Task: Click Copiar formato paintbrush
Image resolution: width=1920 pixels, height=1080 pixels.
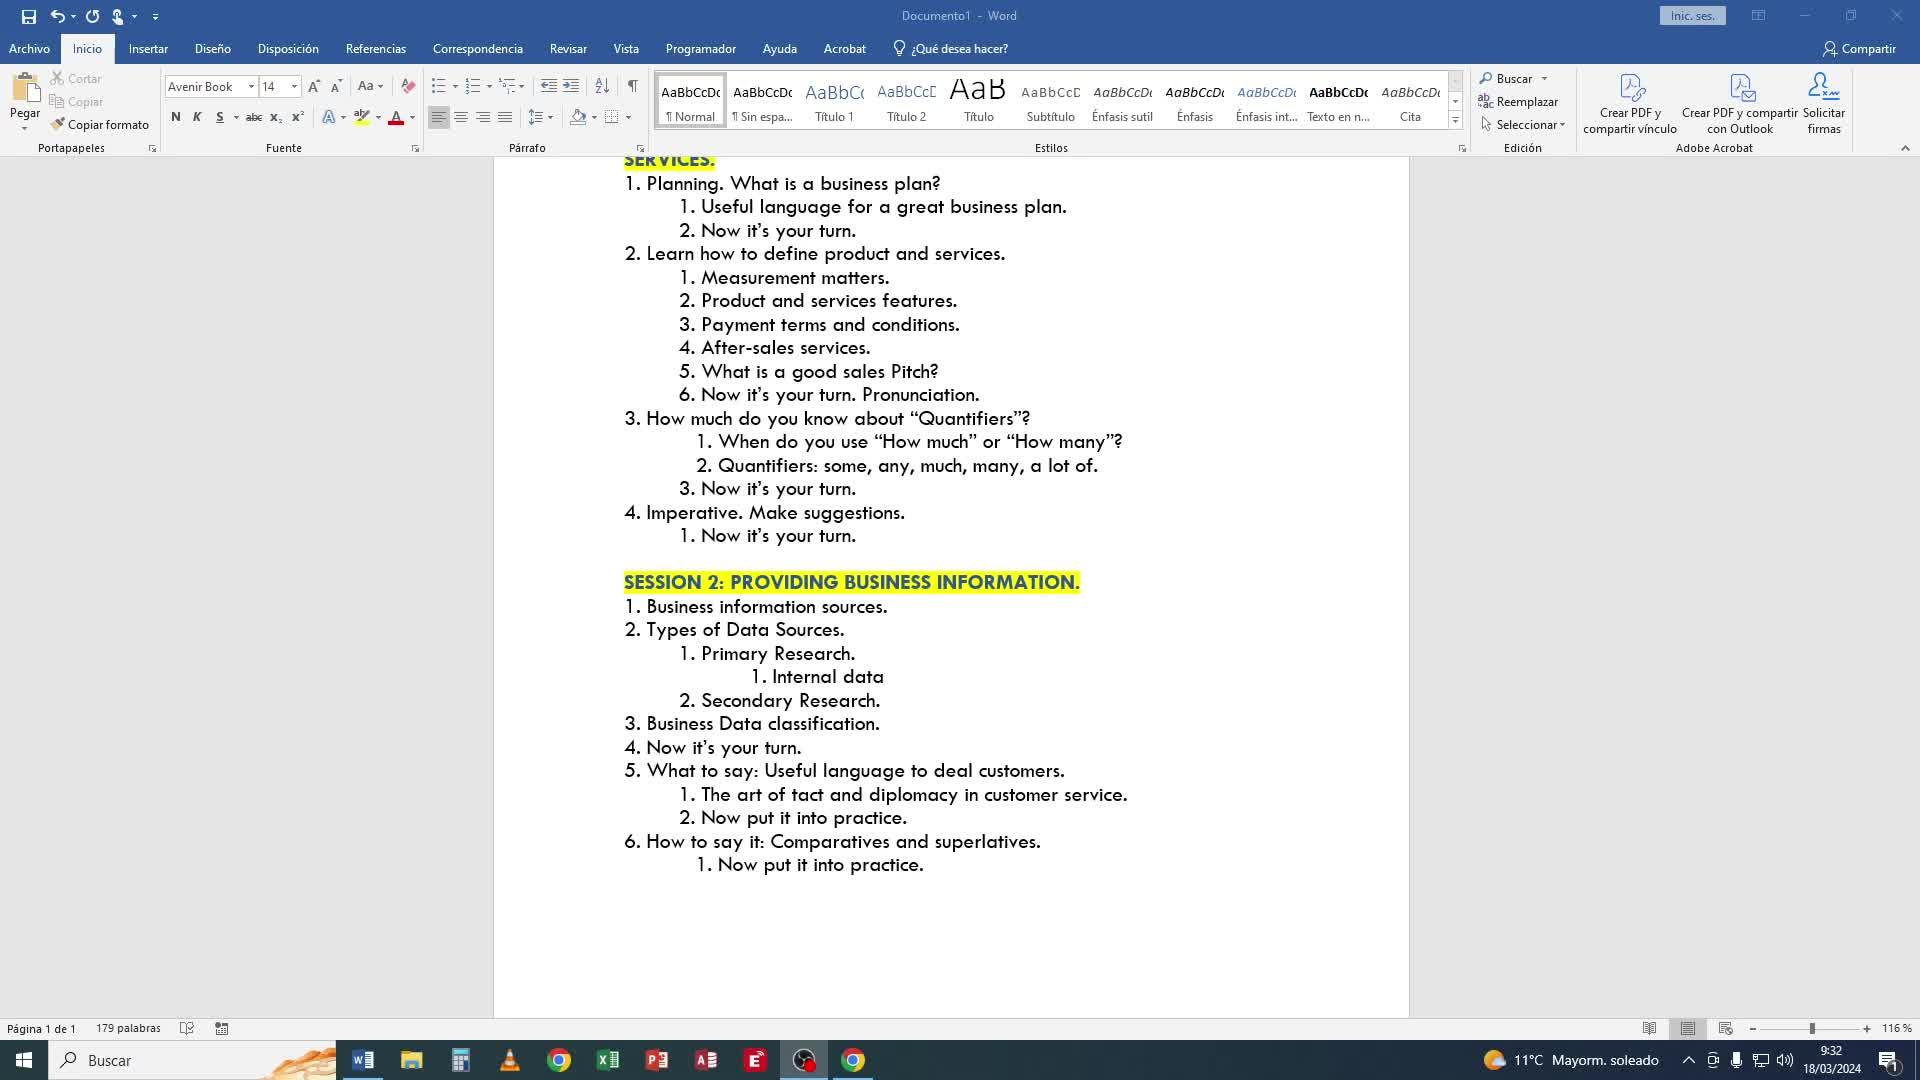Action: (100, 124)
